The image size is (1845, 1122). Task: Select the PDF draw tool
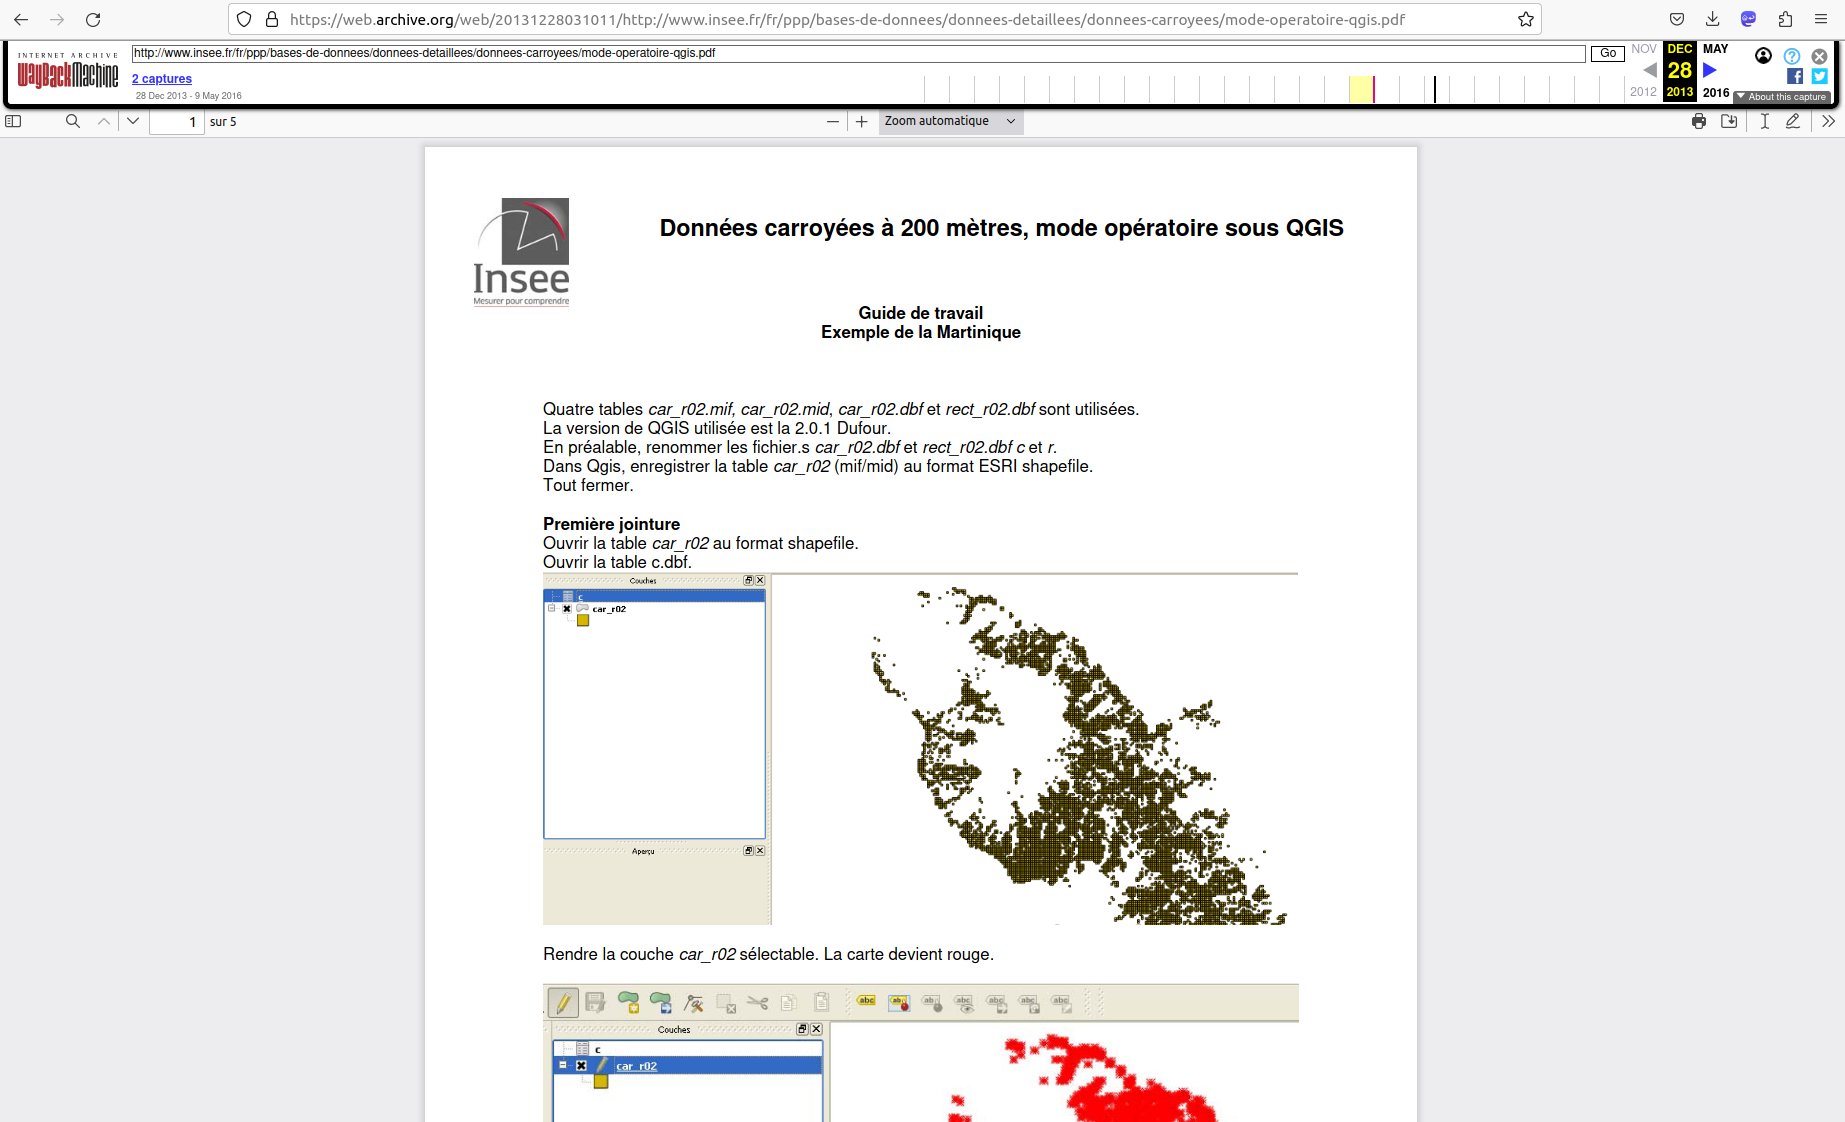tap(1793, 121)
